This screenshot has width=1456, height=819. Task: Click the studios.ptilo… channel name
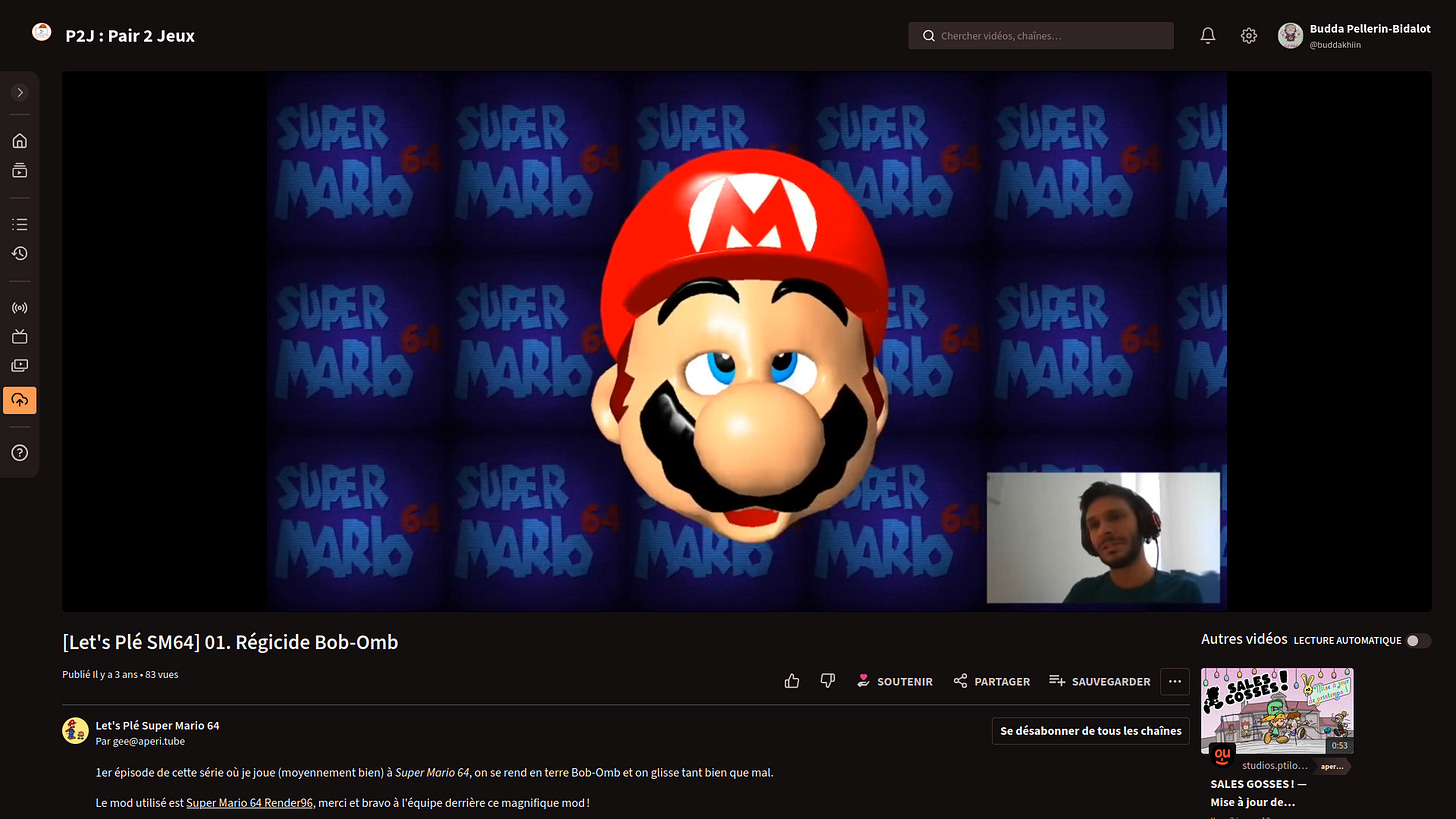coord(1274,765)
